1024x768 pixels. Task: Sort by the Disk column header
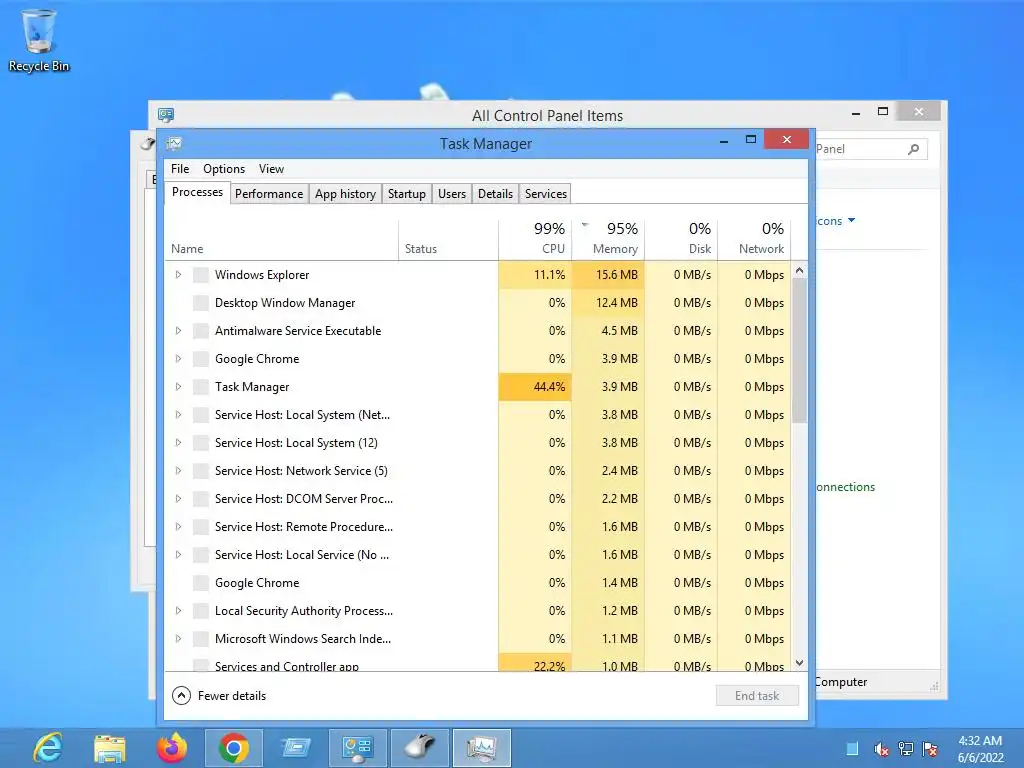681,238
